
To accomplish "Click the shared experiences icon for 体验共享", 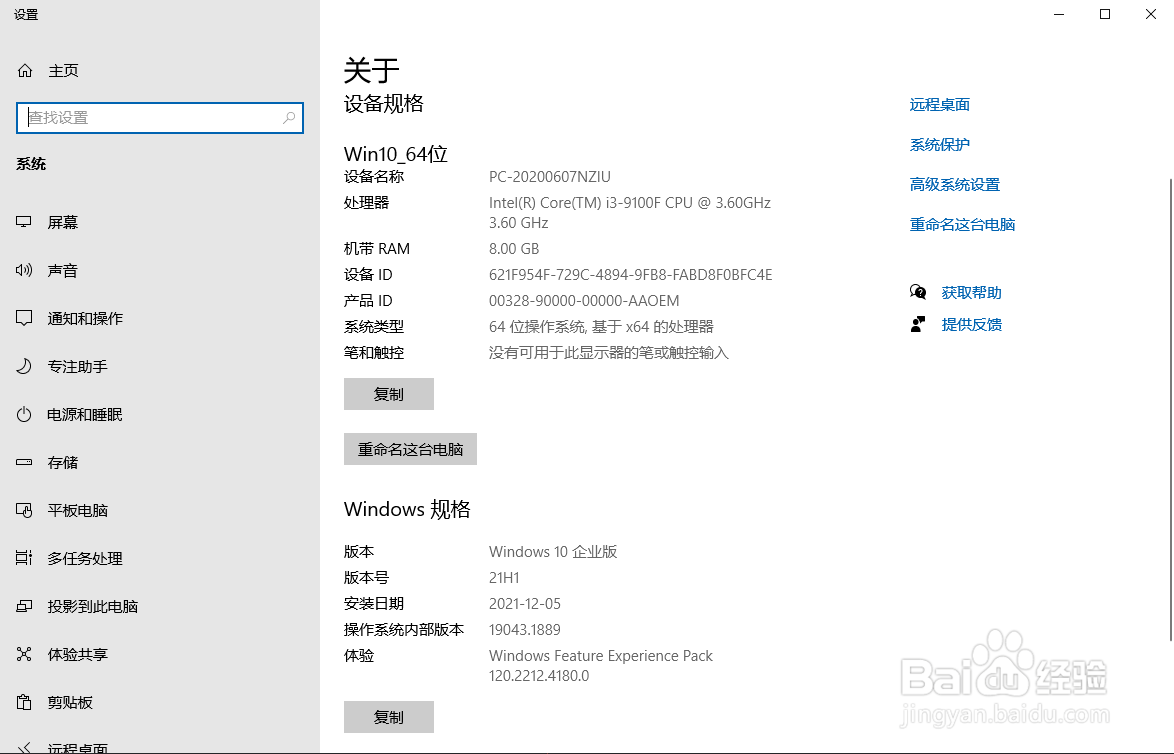I will pos(24,654).
